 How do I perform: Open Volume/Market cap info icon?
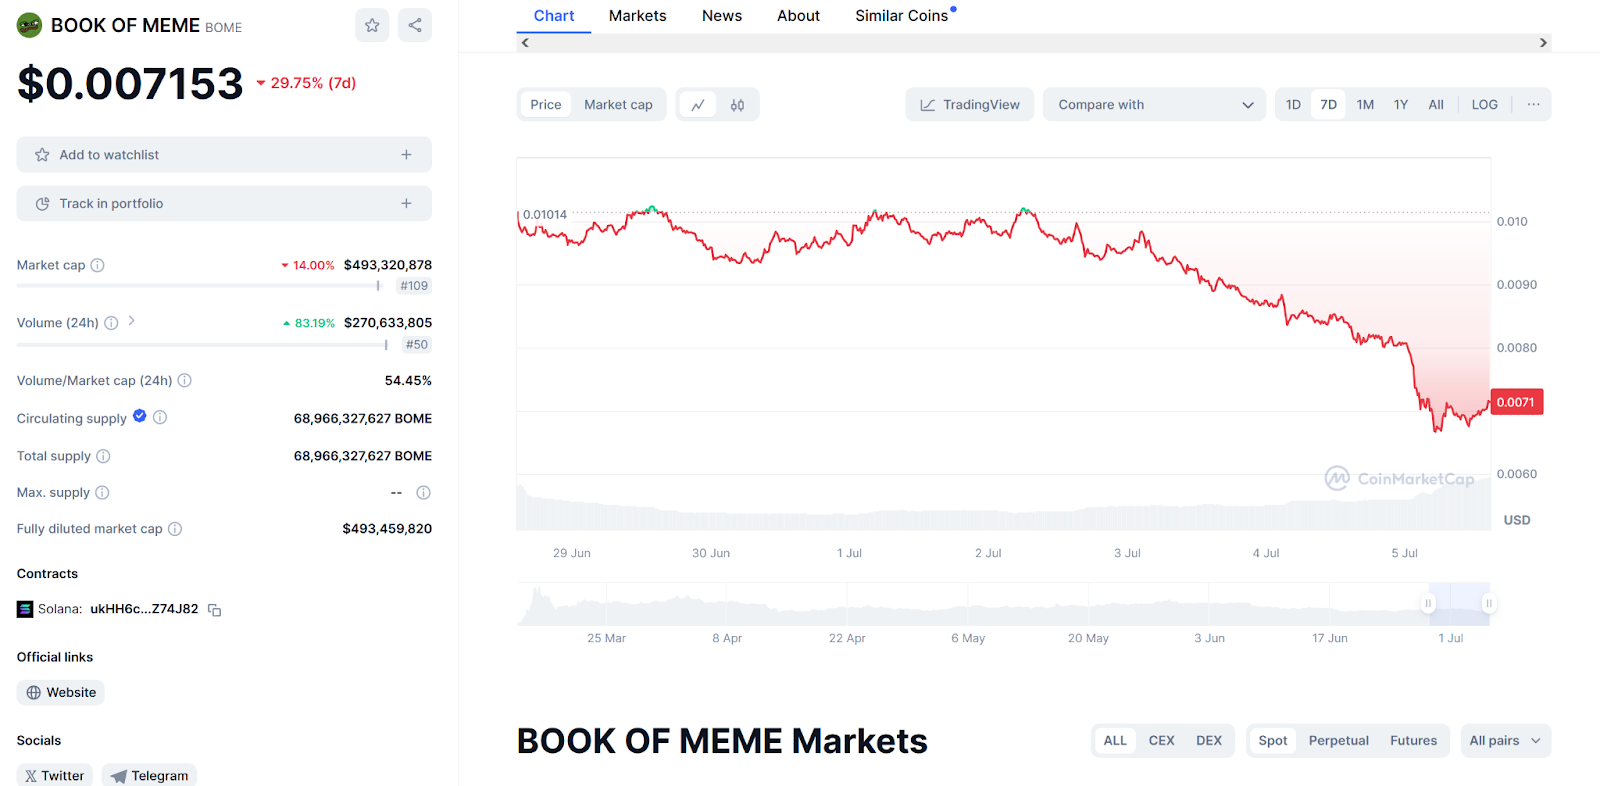coord(185,381)
